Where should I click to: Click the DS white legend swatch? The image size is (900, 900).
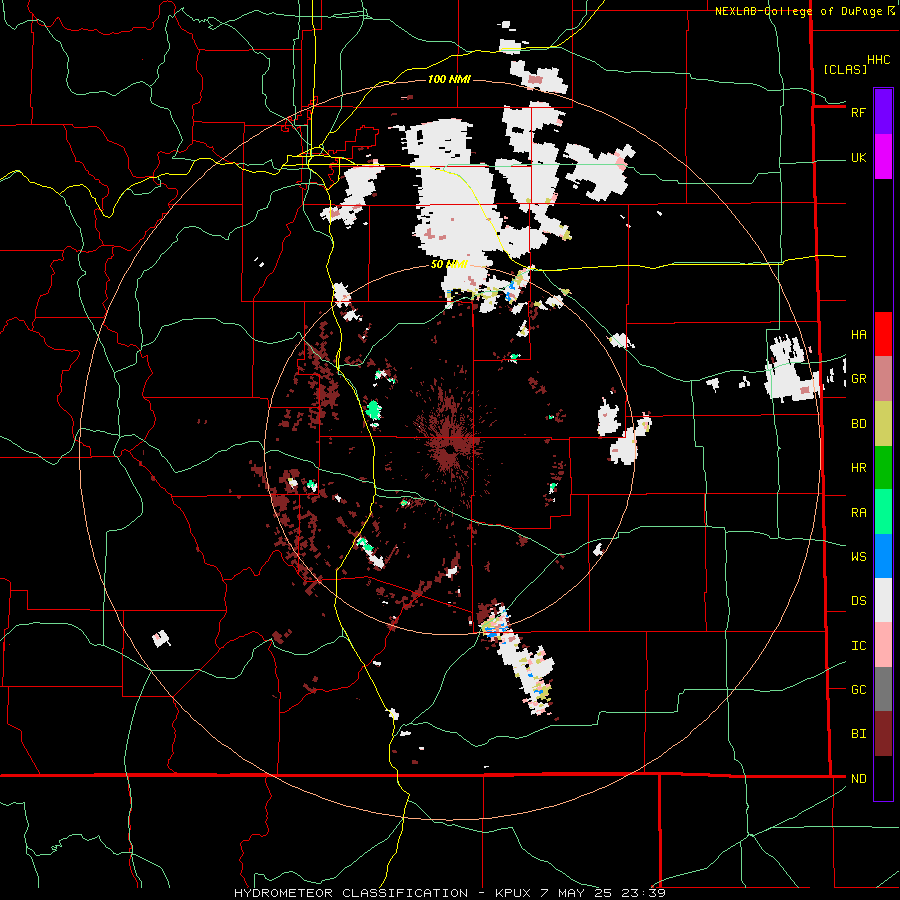(x=883, y=600)
